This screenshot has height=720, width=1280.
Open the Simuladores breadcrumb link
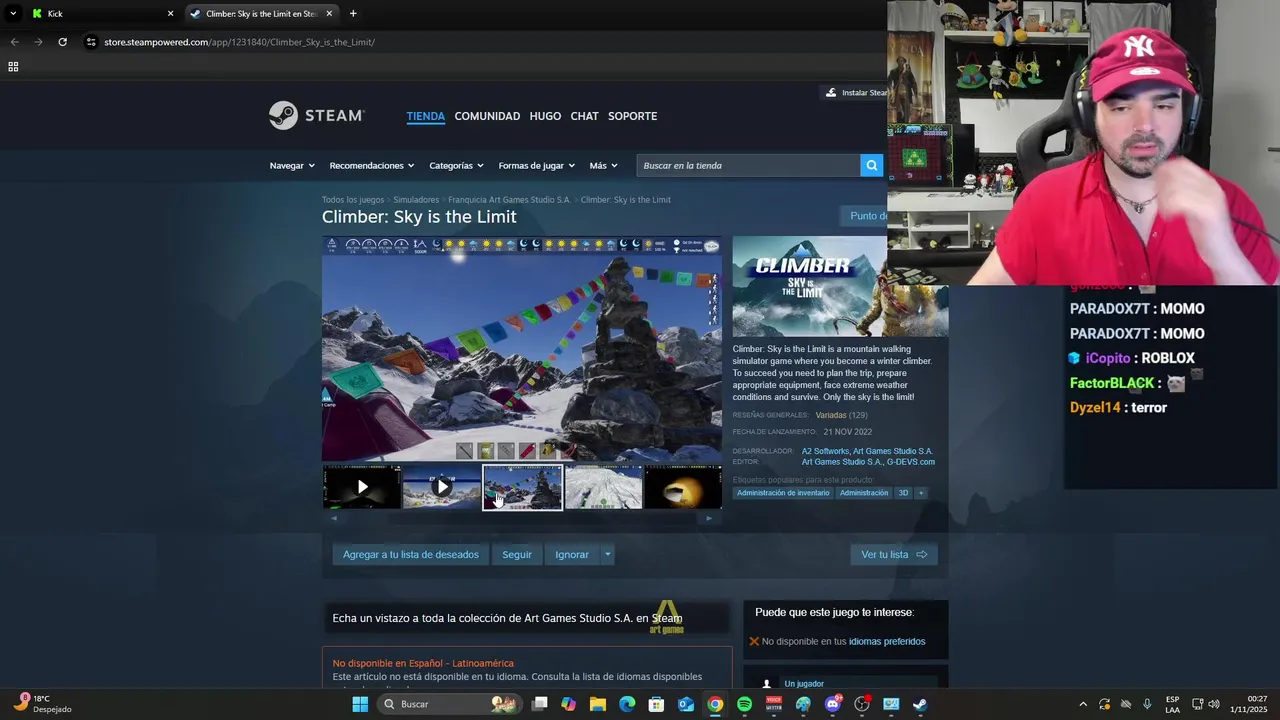(416, 200)
